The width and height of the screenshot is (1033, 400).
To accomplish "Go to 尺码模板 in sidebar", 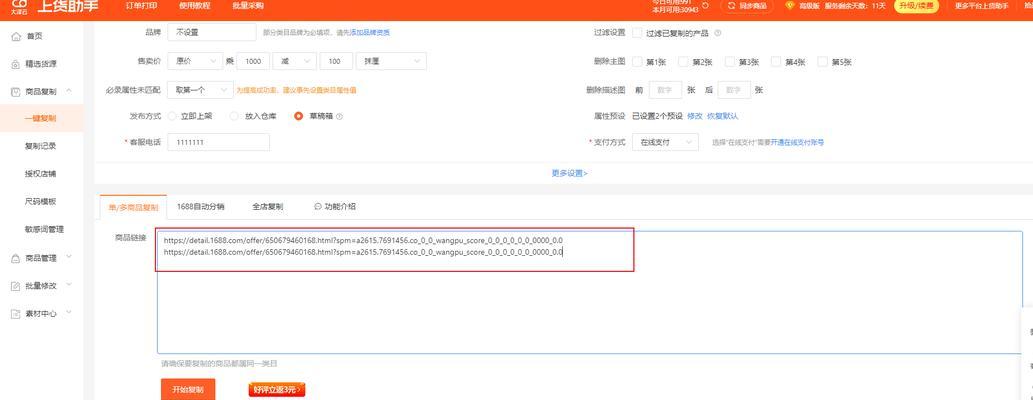I will [x=42, y=202].
